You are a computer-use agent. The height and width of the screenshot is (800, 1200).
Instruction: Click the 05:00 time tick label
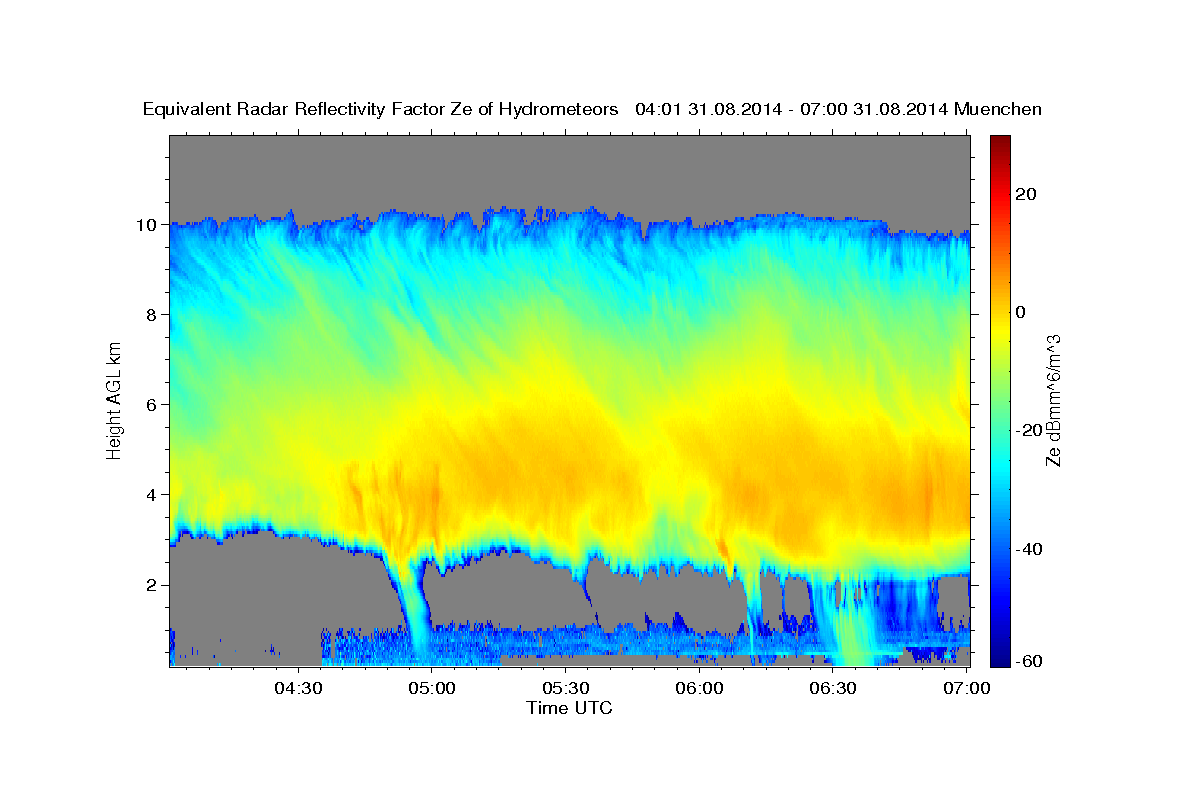pyautogui.click(x=432, y=688)
